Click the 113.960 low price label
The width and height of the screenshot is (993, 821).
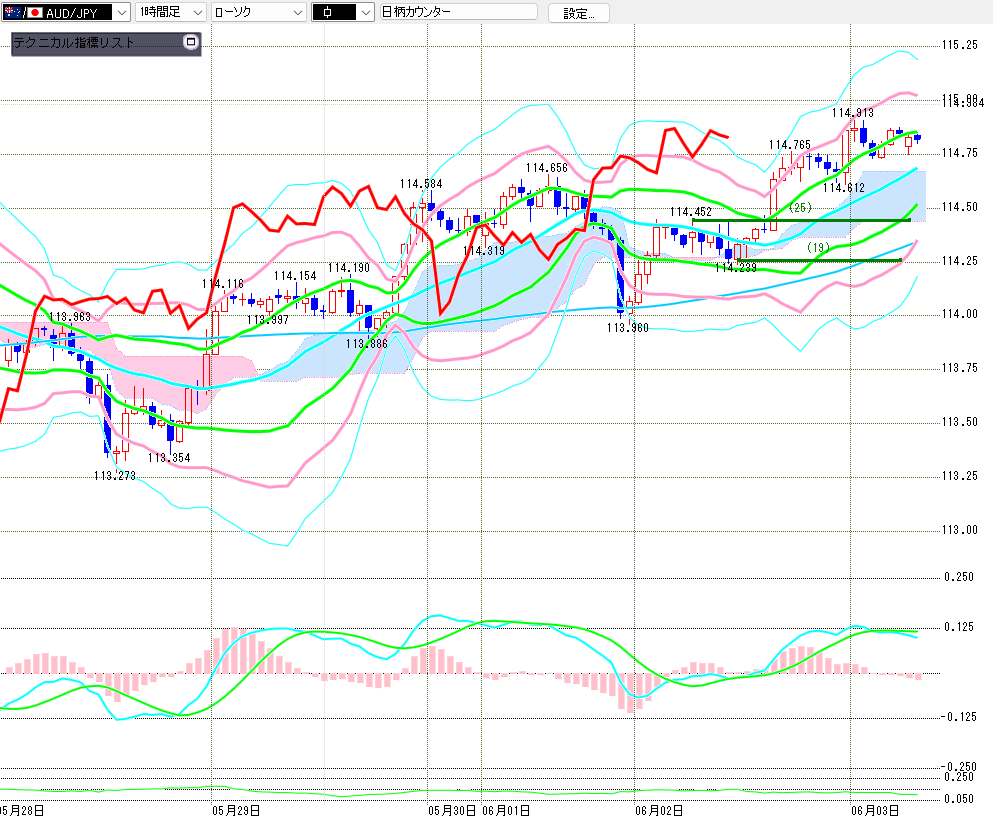[628, 328]
